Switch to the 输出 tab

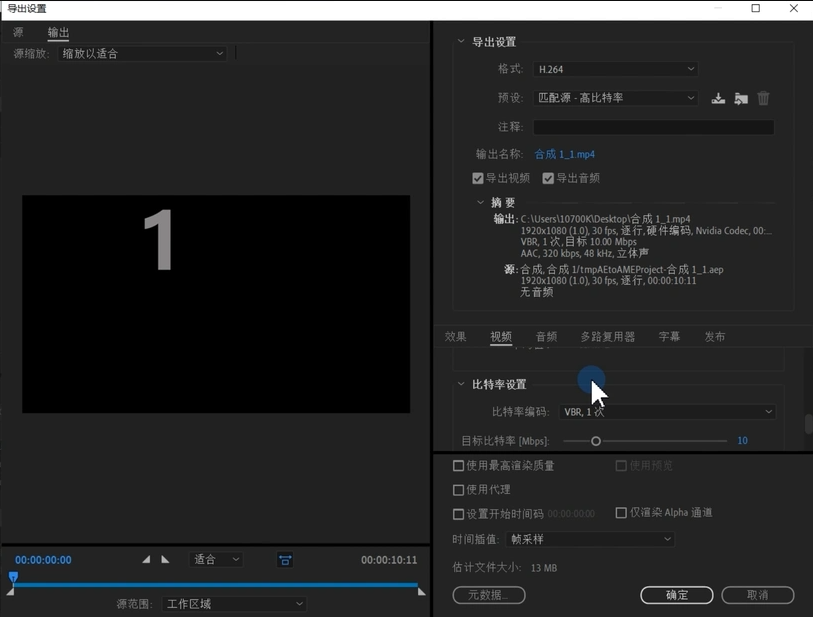click(x=58, y=32)
